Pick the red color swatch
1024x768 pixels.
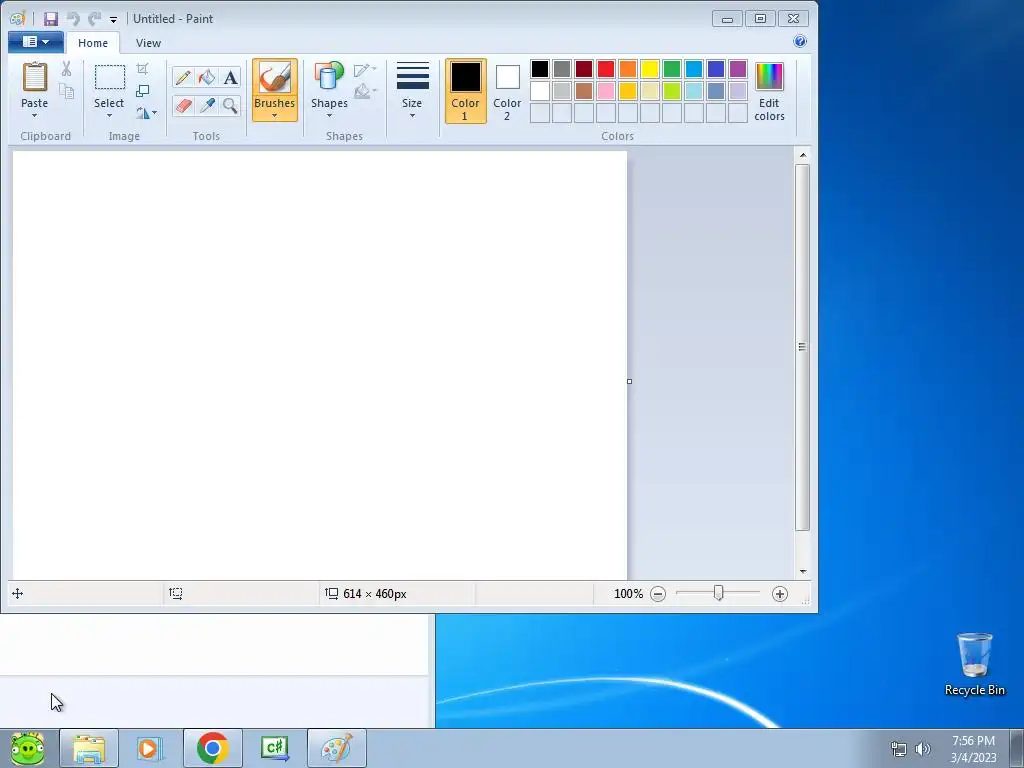coord(606,69)
